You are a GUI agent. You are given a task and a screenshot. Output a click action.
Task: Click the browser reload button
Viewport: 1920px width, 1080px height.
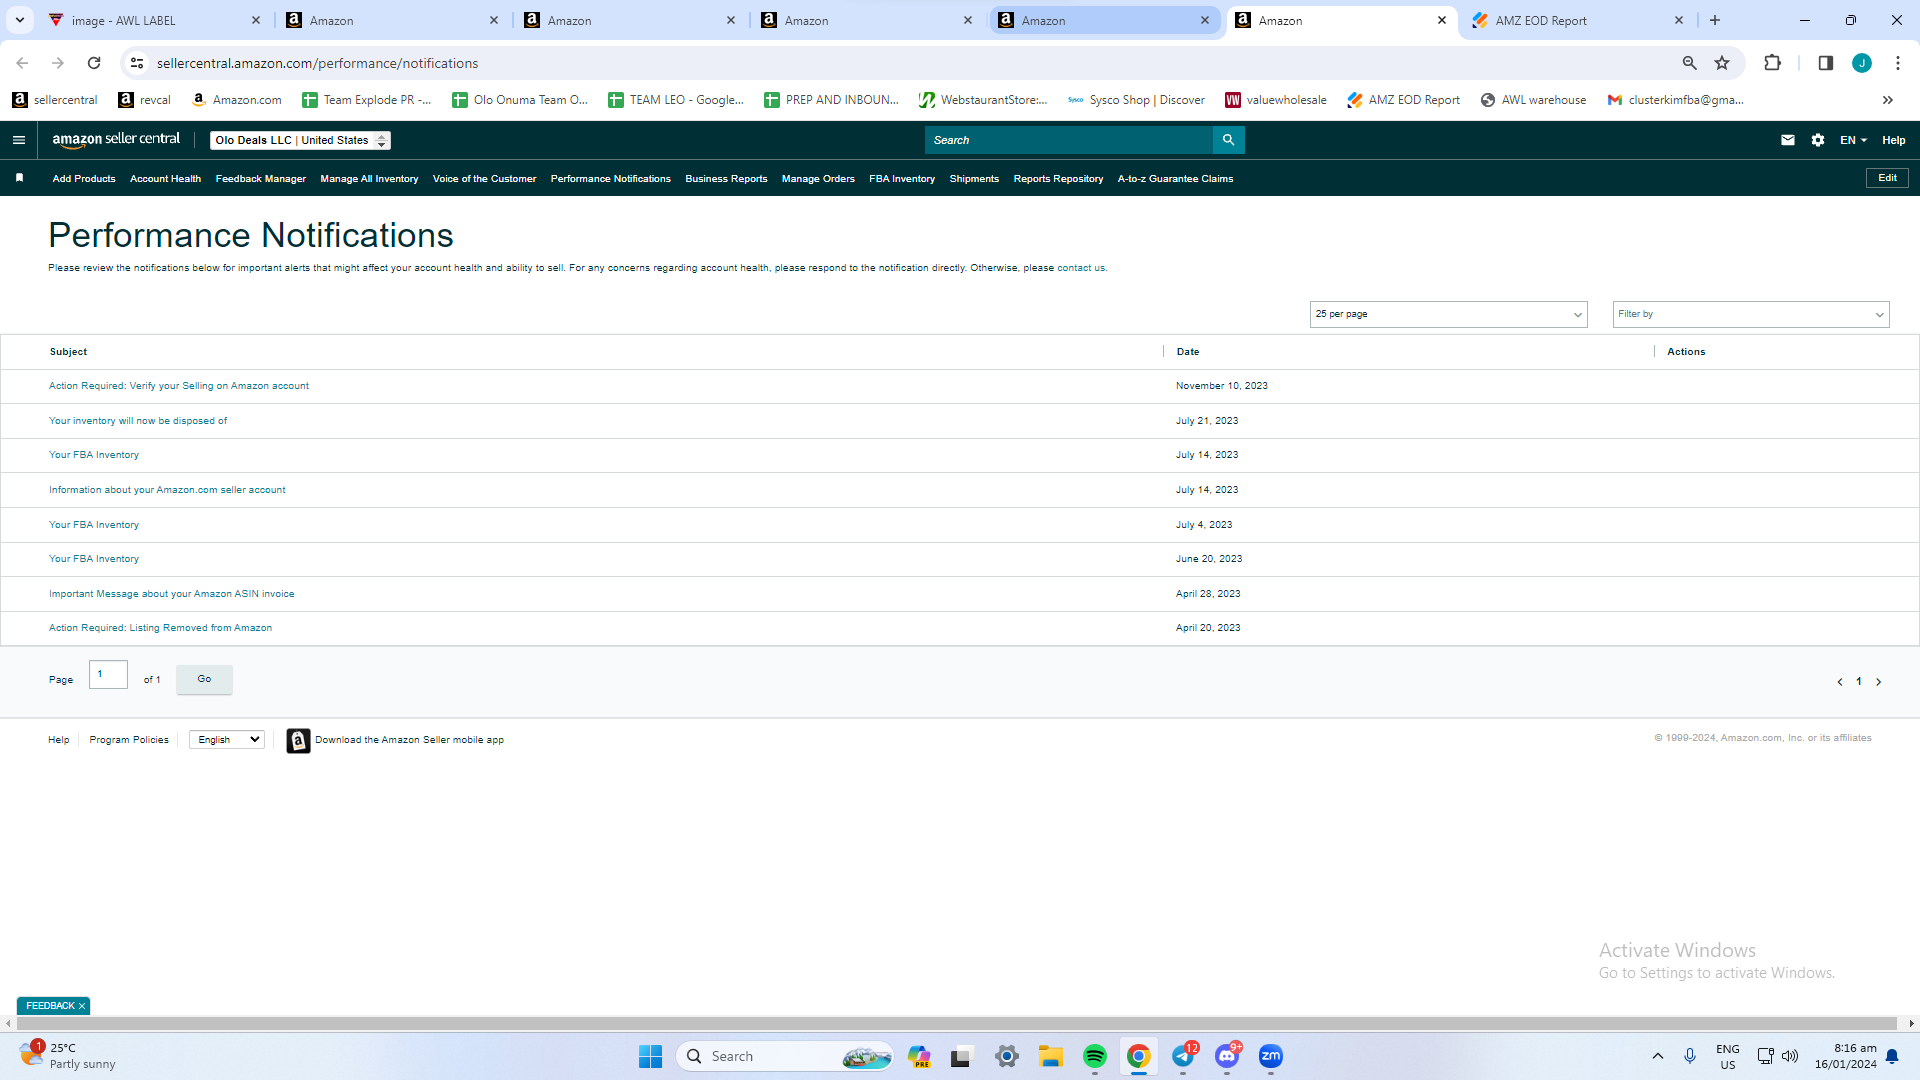pos(94,63)
